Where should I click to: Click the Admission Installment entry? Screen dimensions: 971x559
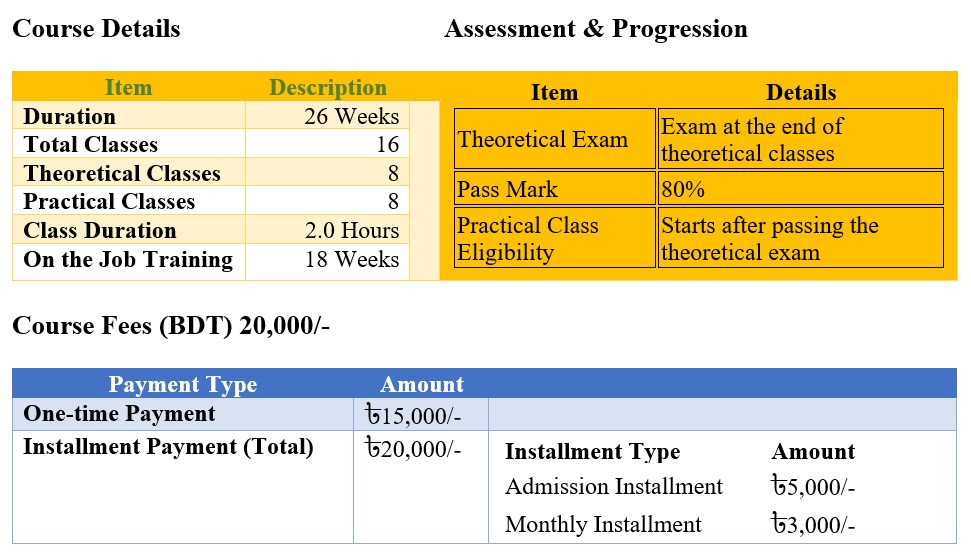613,487
